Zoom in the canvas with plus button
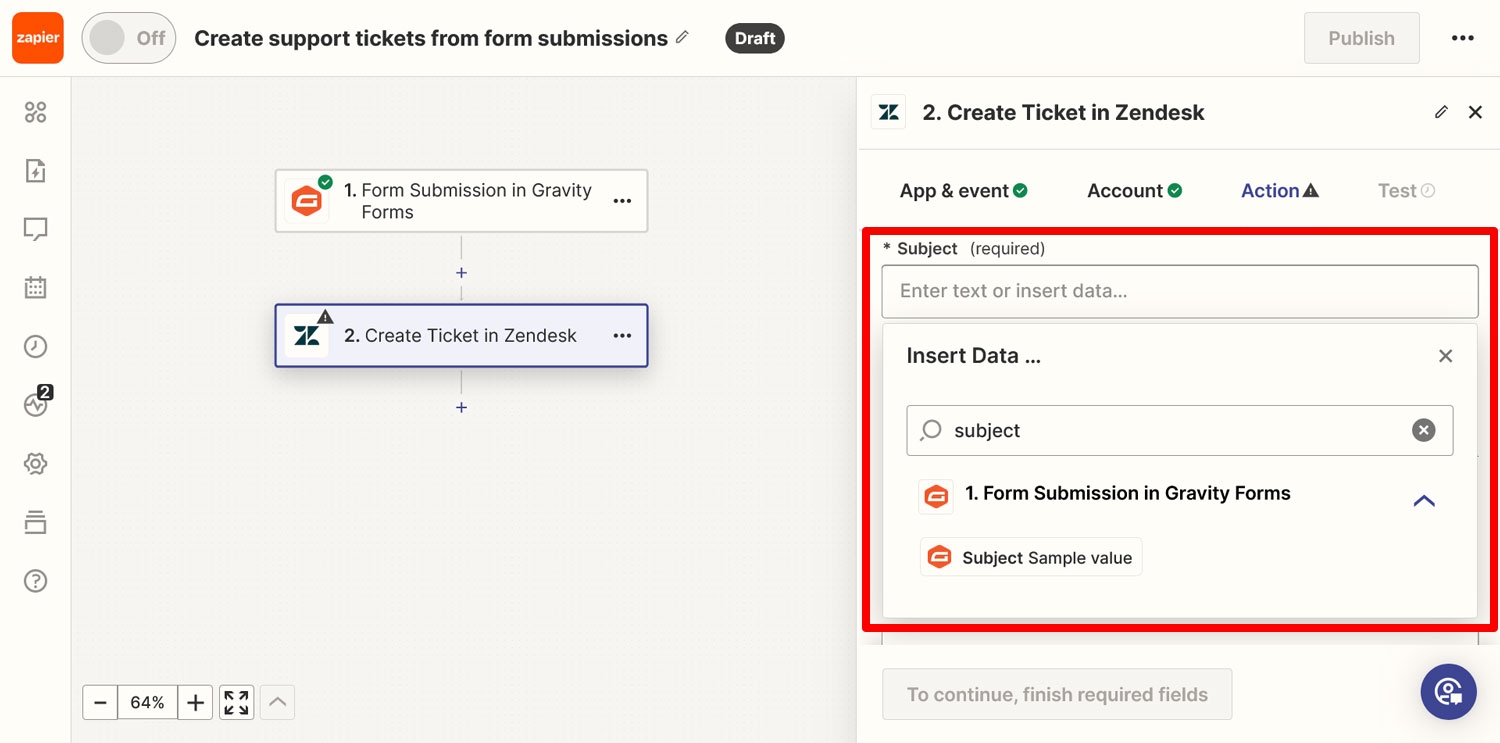 (x=195, y=703)
